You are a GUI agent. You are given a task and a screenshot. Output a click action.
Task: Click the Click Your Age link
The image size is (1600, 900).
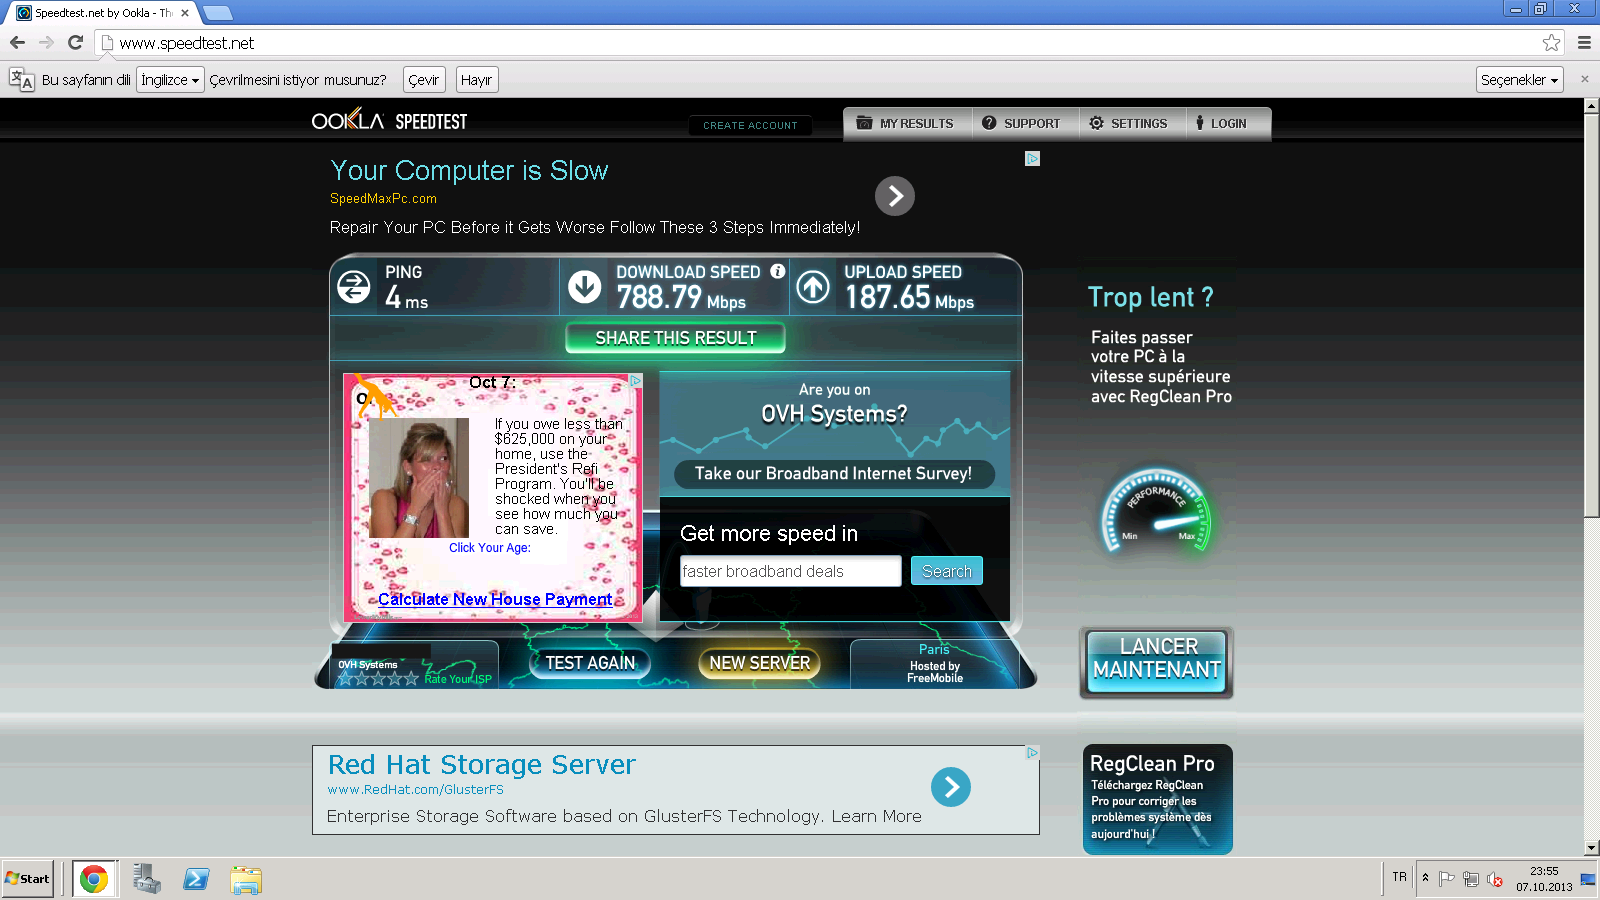(x=489, y=548)
